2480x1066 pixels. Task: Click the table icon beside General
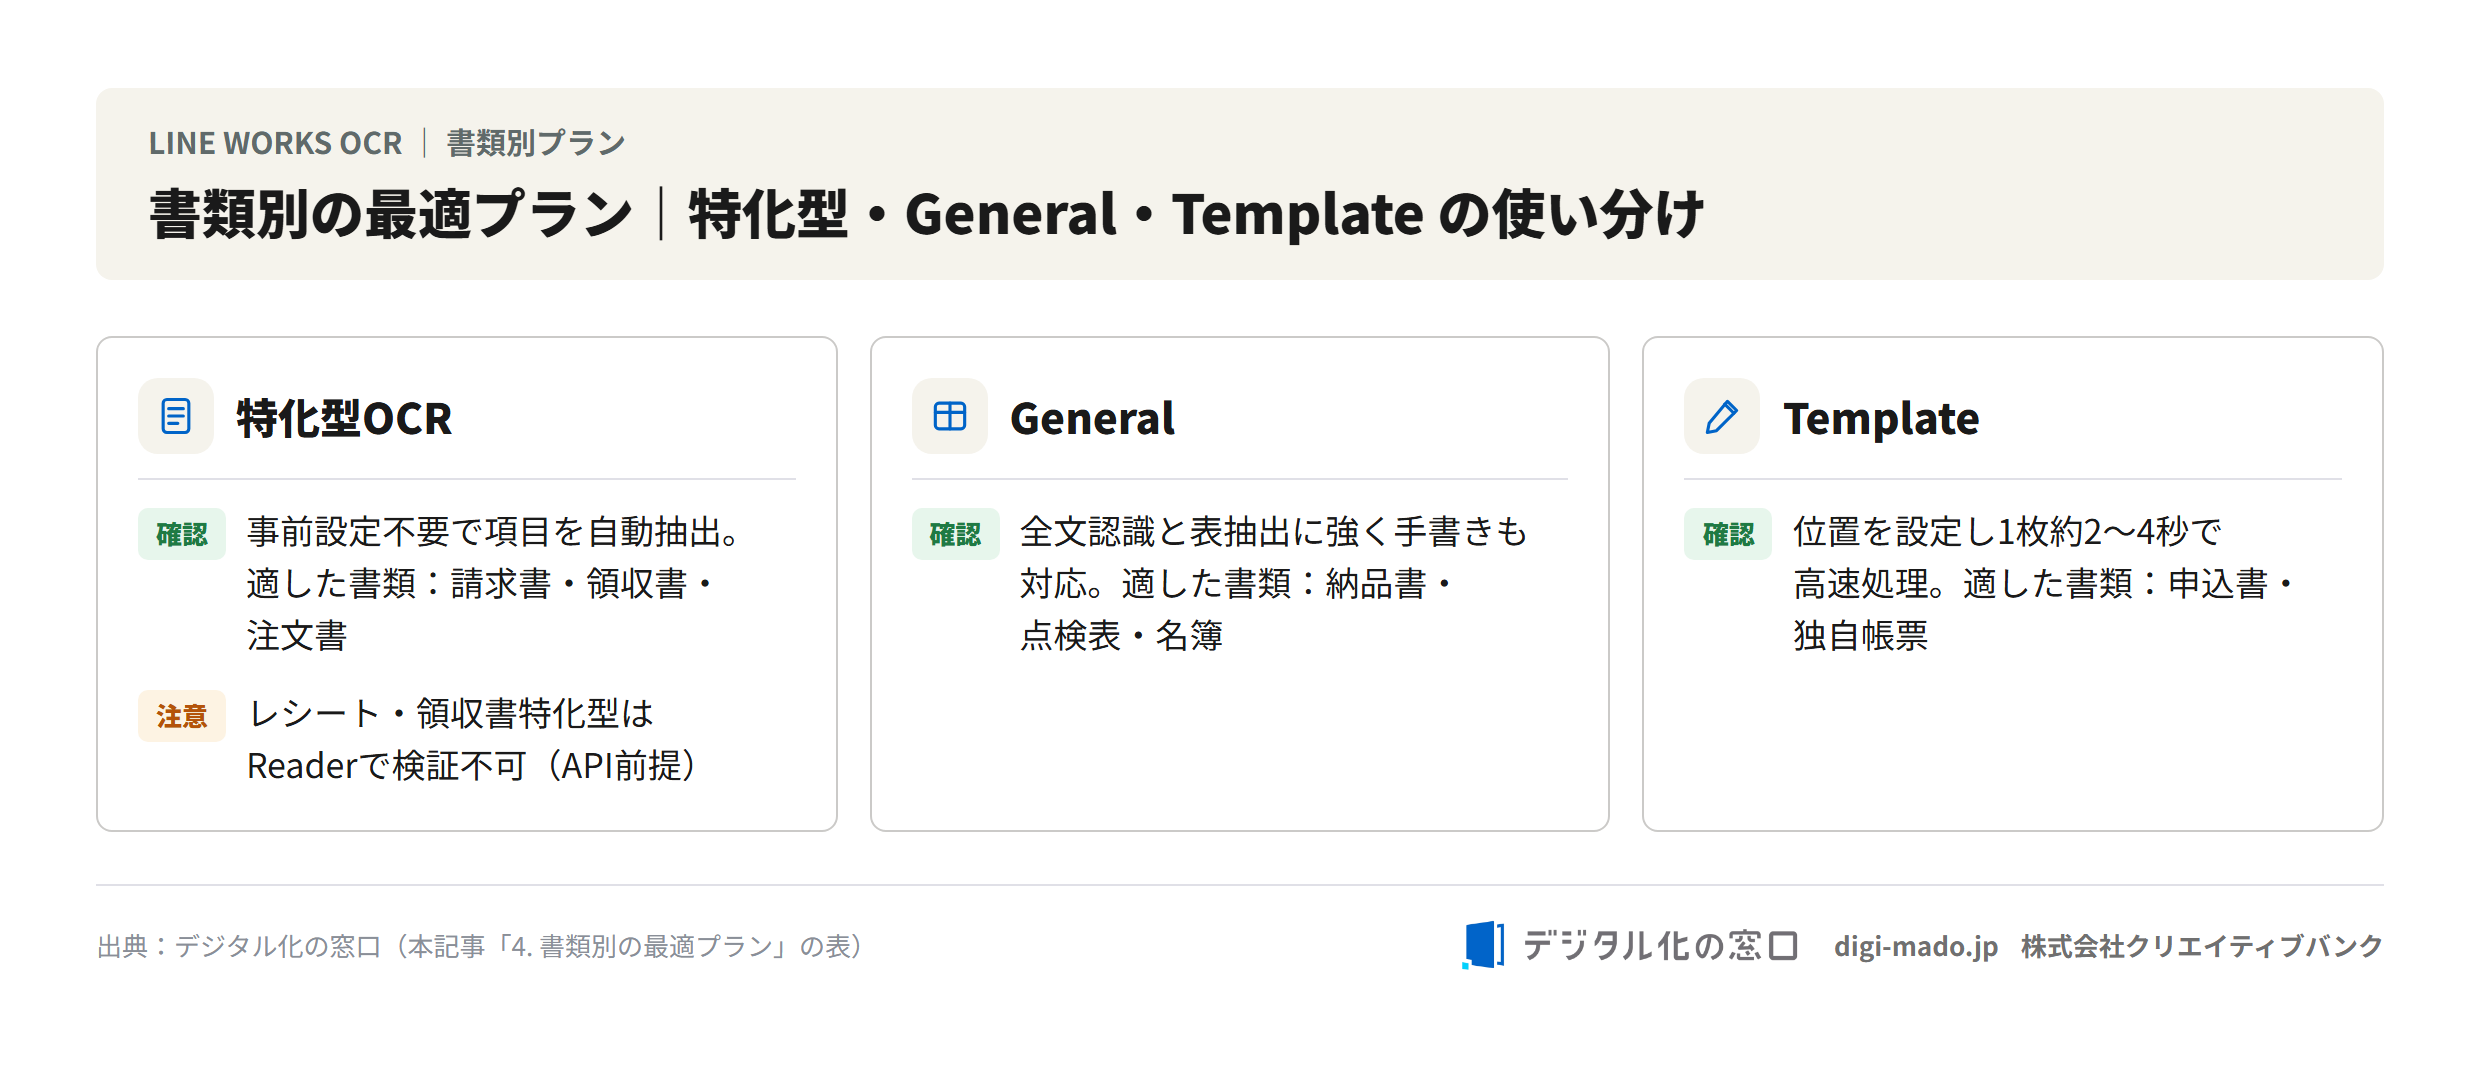949,416
